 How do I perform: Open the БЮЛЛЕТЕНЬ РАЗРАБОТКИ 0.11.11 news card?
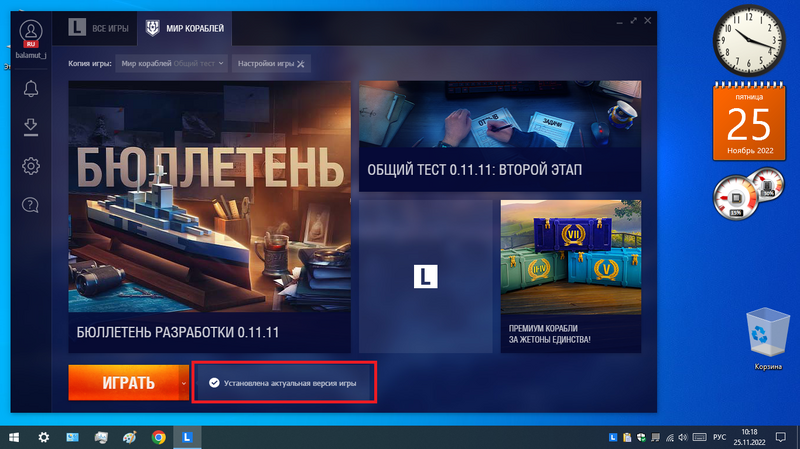(209, 217)
